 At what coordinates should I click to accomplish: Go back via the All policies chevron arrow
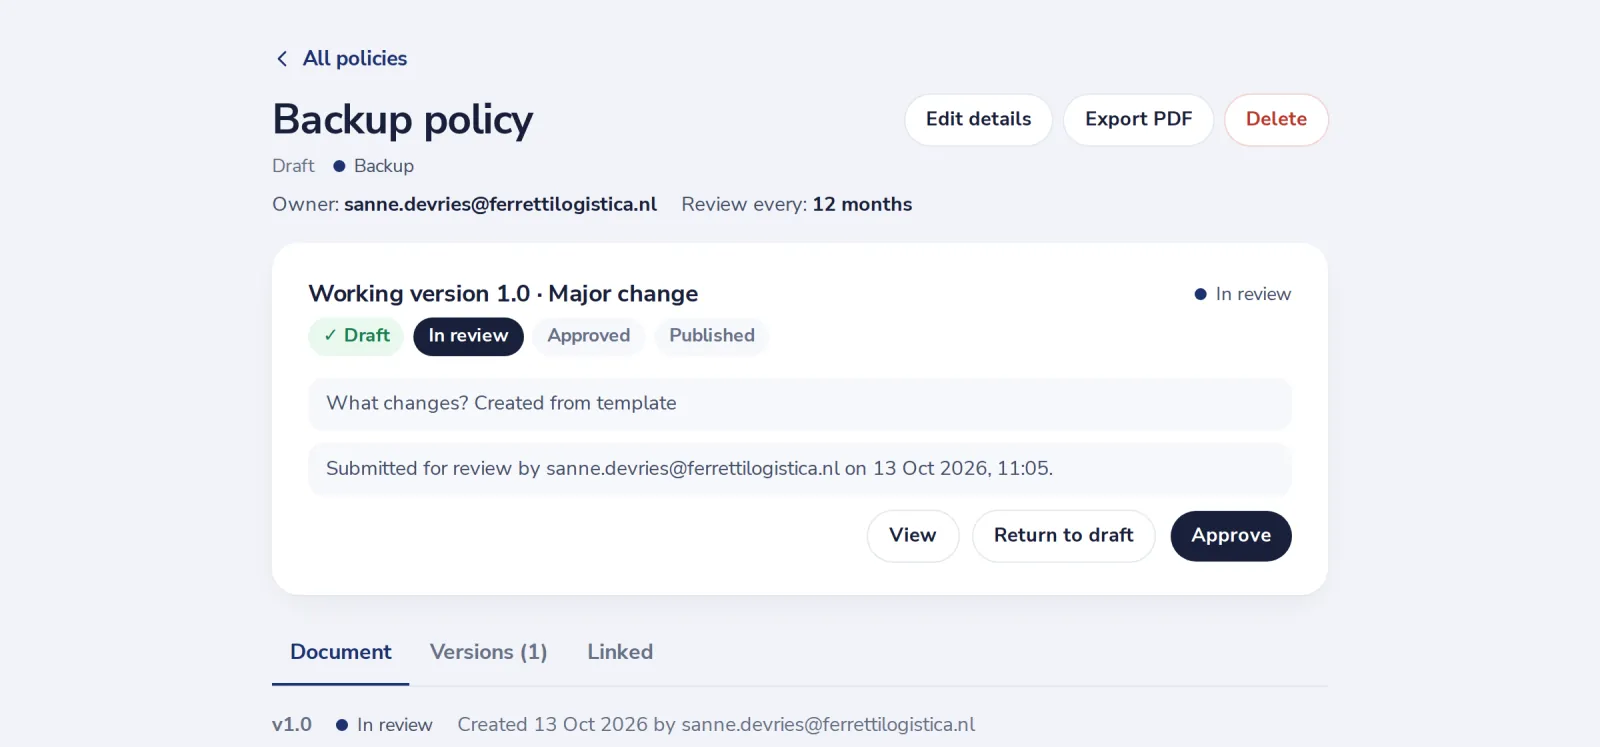(282, 59)
